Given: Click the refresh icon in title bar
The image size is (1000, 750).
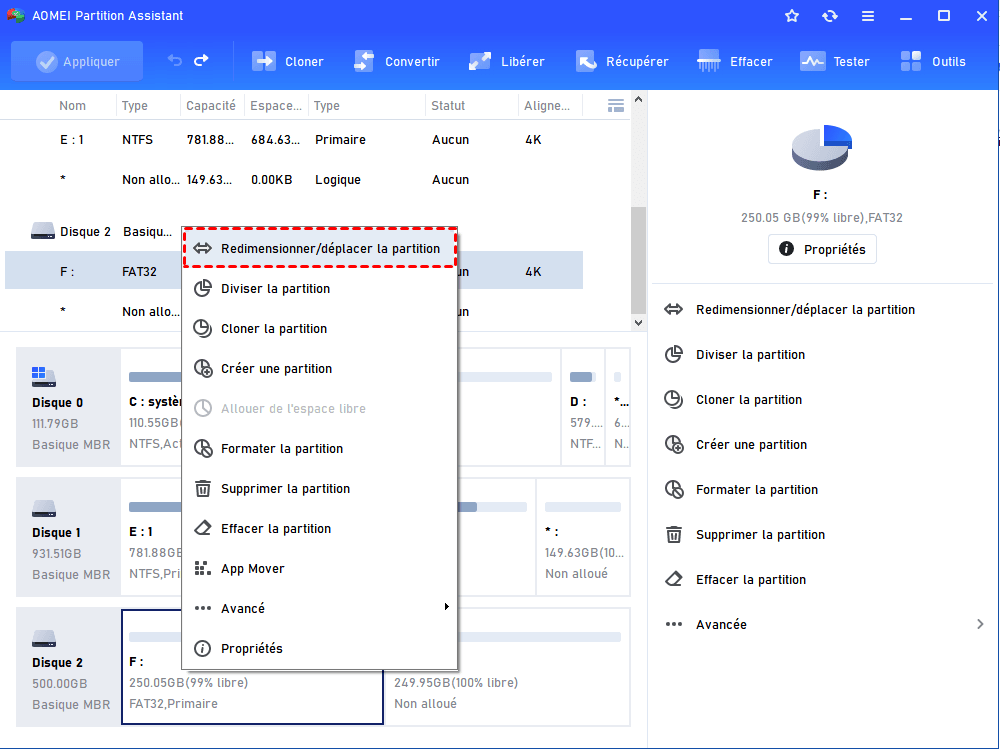Looking at the screenshot, I should pyautogui.click(x=830, y=16).
